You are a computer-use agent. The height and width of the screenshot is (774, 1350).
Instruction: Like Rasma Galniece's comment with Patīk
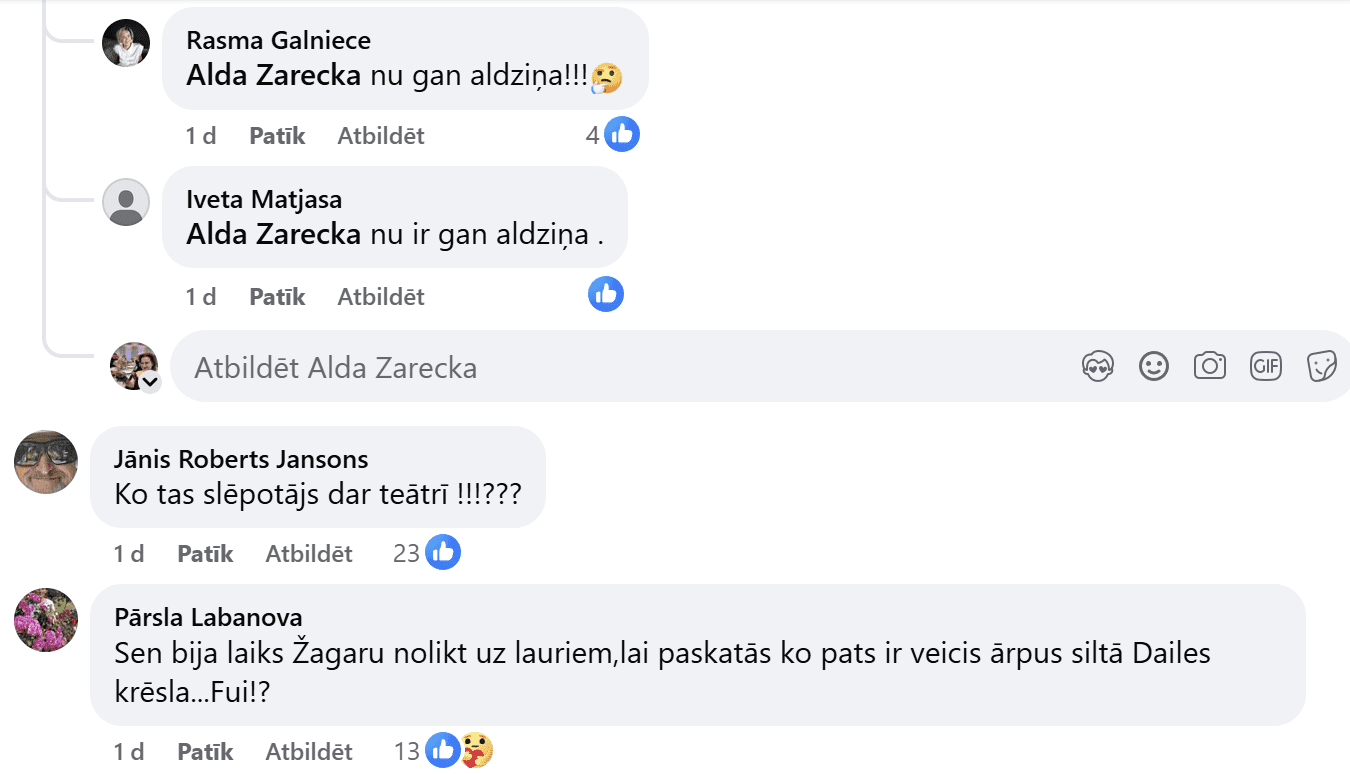277,136
